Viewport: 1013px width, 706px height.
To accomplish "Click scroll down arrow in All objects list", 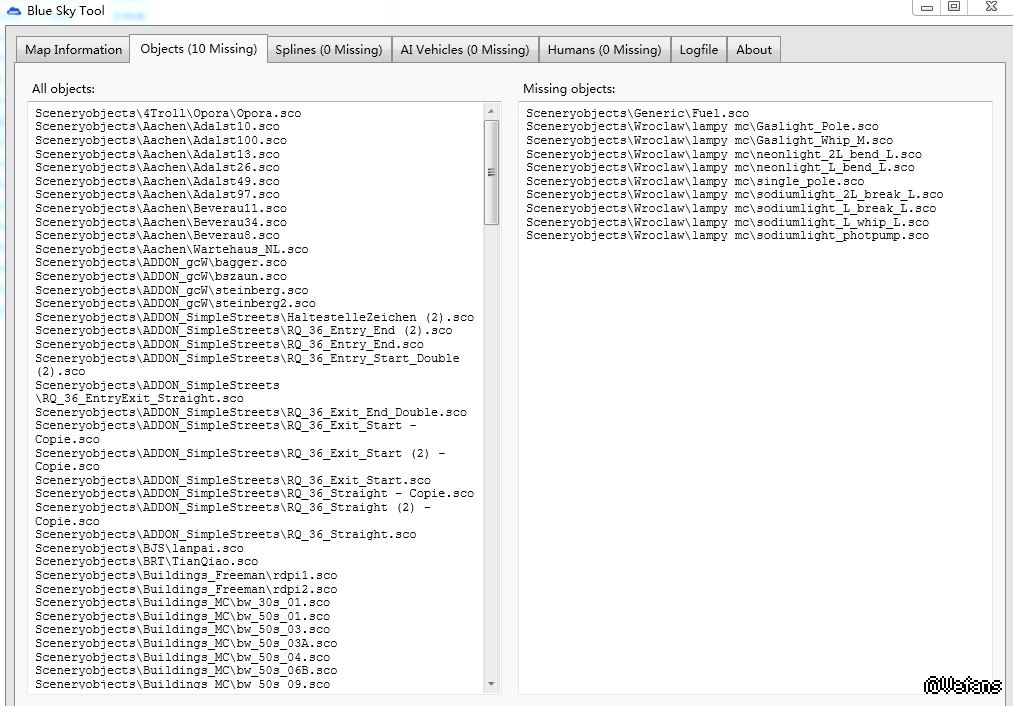I will click(491, 684).
